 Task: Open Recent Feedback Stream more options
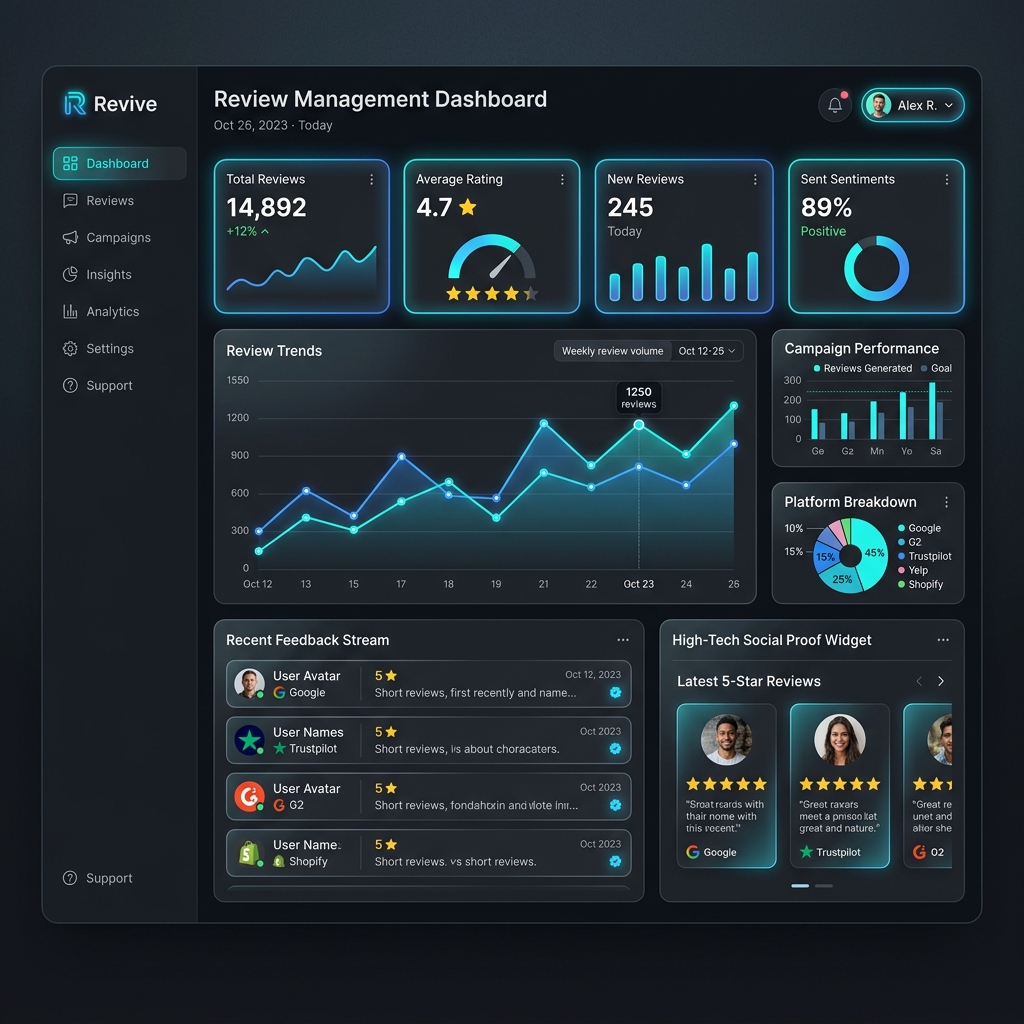click(623, 640)
